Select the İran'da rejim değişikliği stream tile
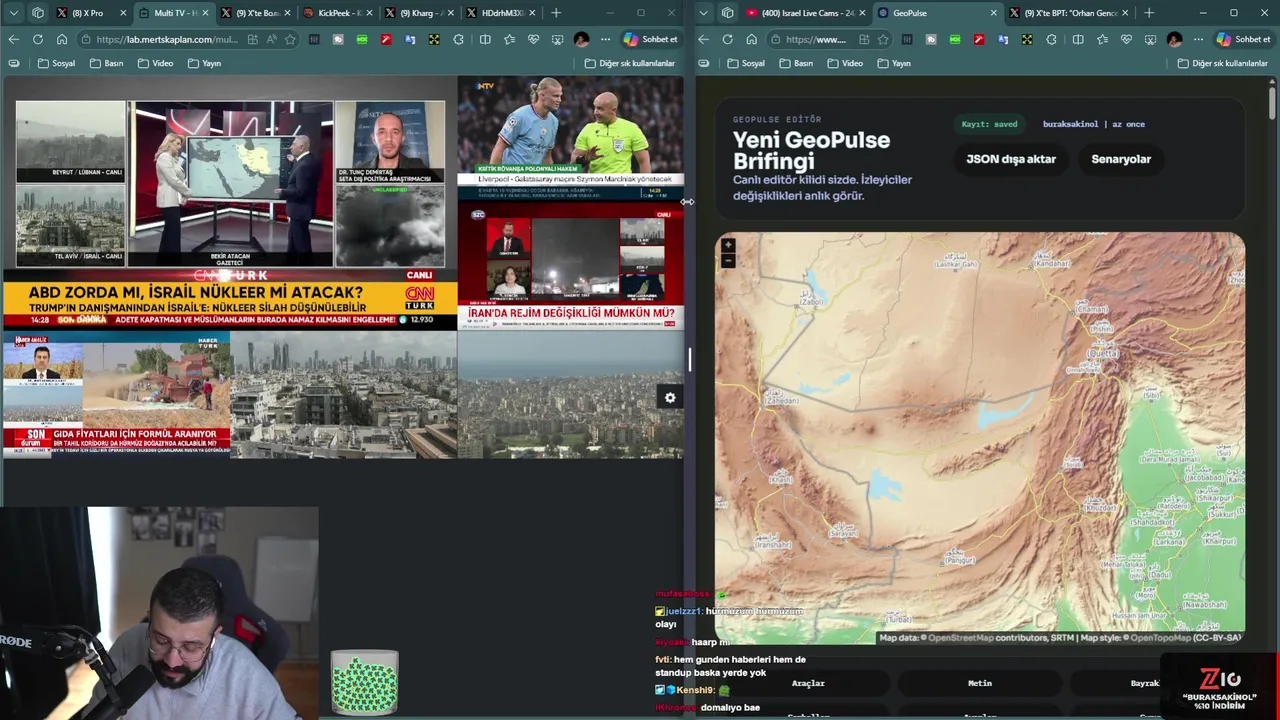 571,267
